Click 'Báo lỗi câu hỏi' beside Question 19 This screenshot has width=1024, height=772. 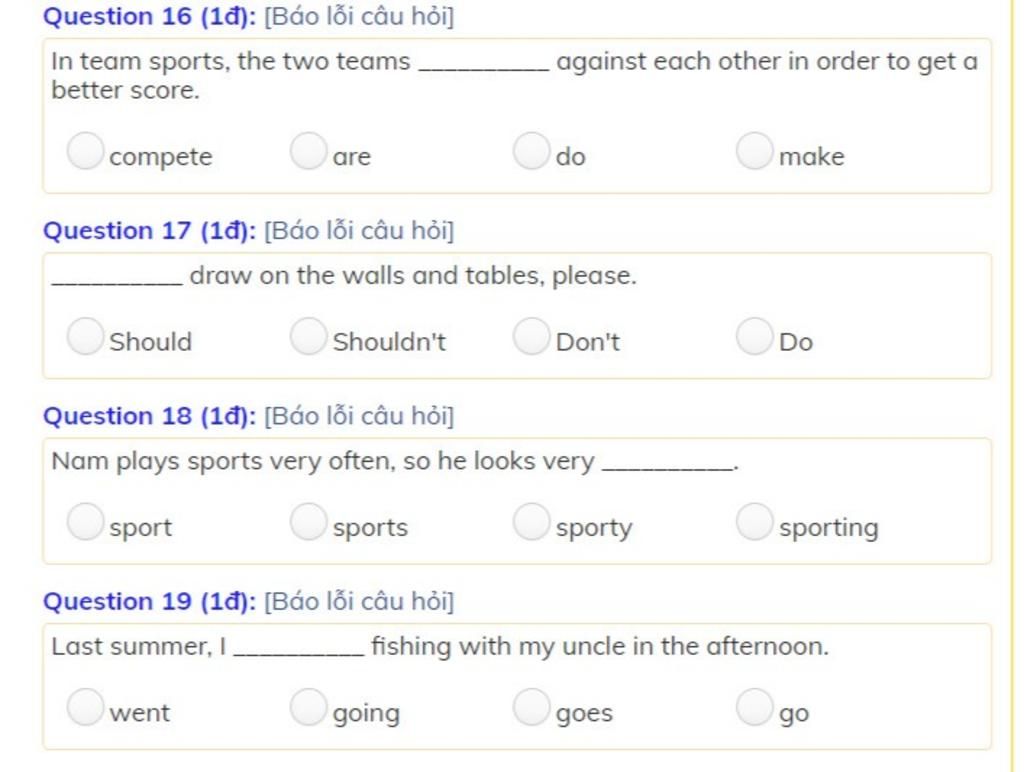tap(359, 602)
